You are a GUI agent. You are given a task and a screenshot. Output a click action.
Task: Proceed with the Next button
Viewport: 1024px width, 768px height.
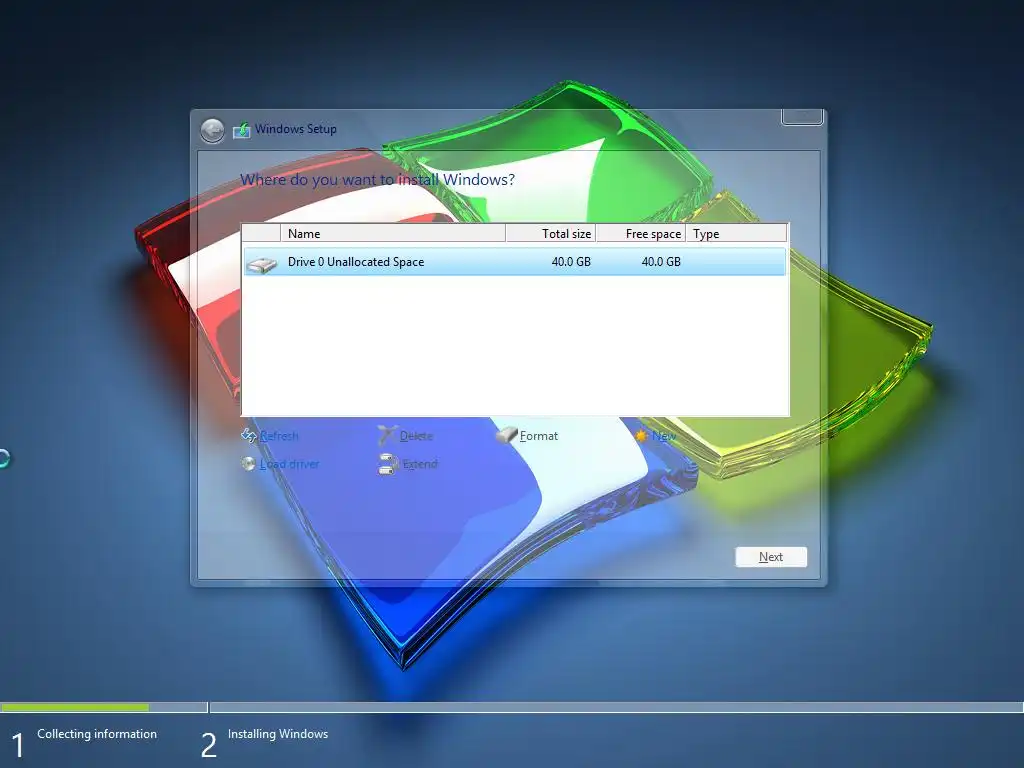click(771, 557)
